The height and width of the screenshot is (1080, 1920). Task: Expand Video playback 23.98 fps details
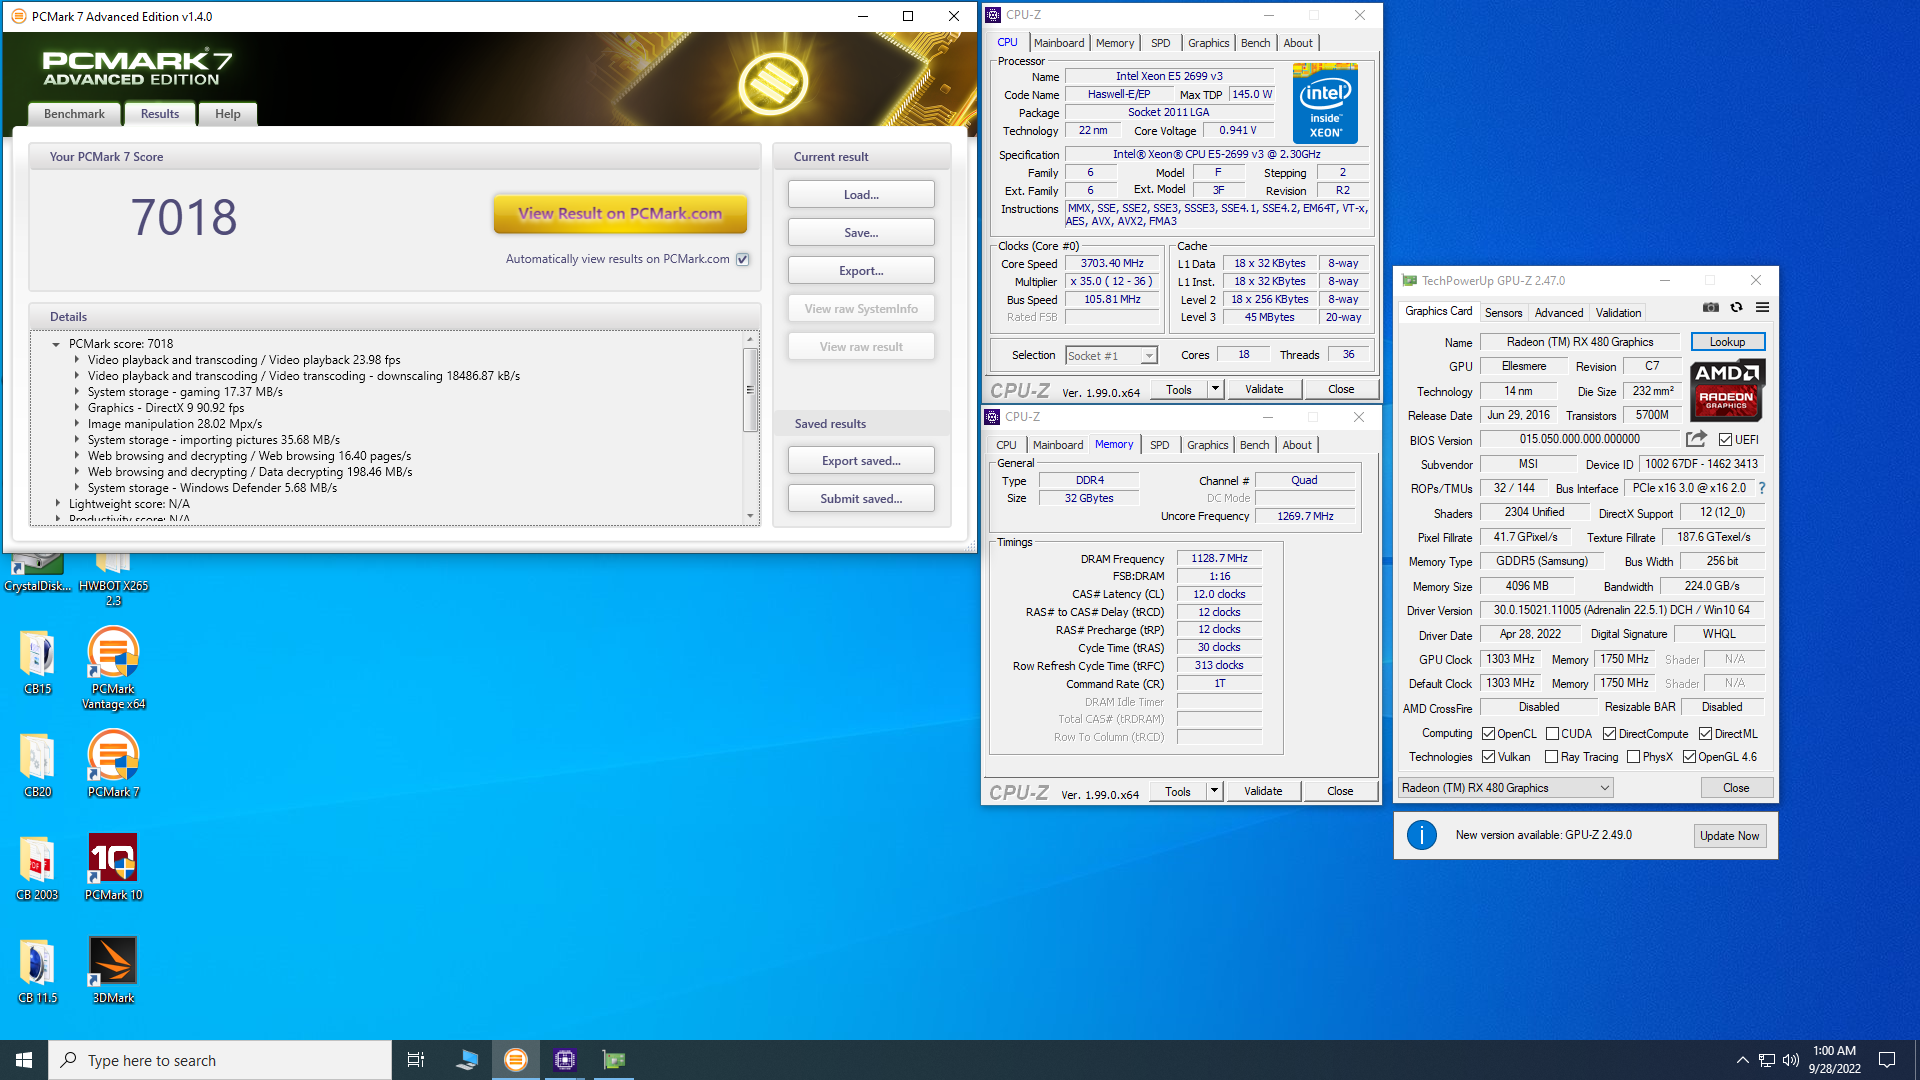pyautogui.click(x=77, y=360)
